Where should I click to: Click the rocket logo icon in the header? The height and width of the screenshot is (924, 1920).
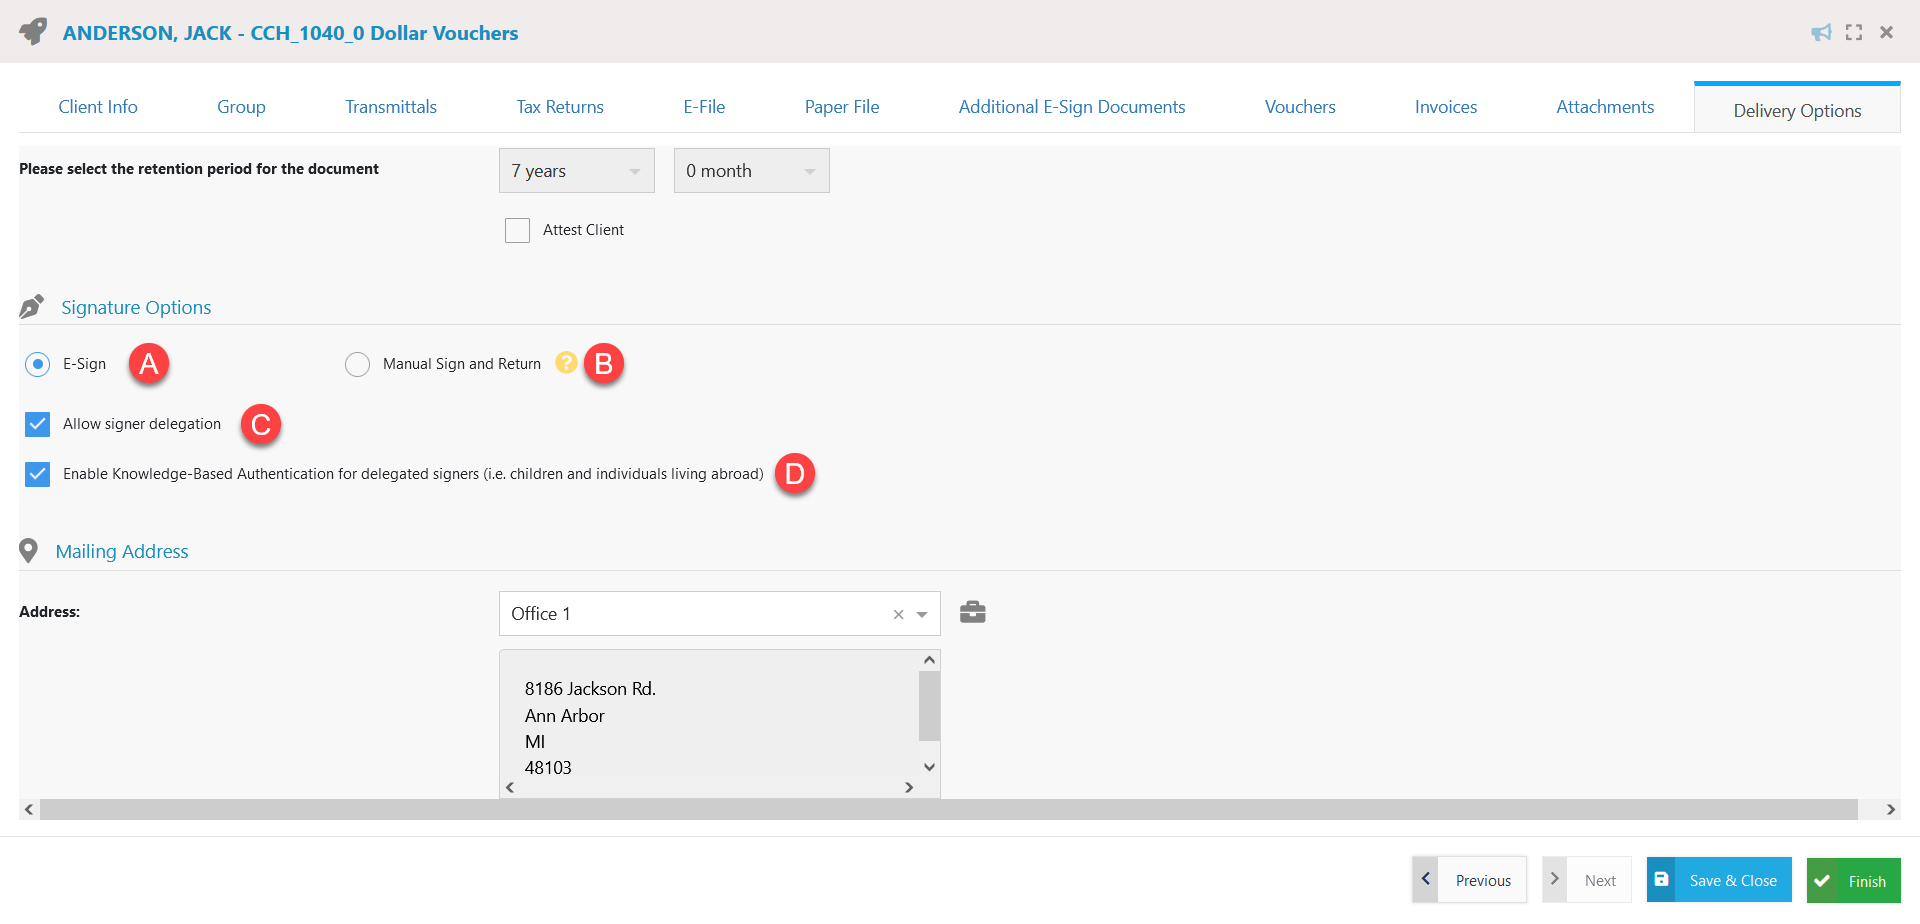pyautogui.click(x=31, y=30)
